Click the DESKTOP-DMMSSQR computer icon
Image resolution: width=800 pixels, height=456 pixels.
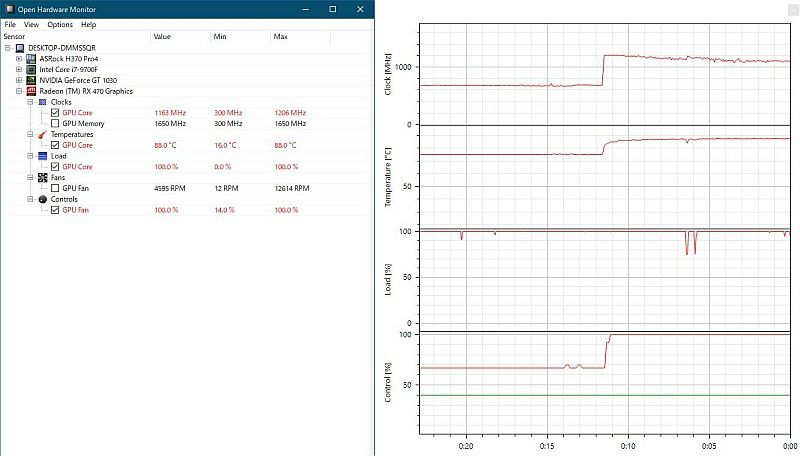[x=20, y=48]
